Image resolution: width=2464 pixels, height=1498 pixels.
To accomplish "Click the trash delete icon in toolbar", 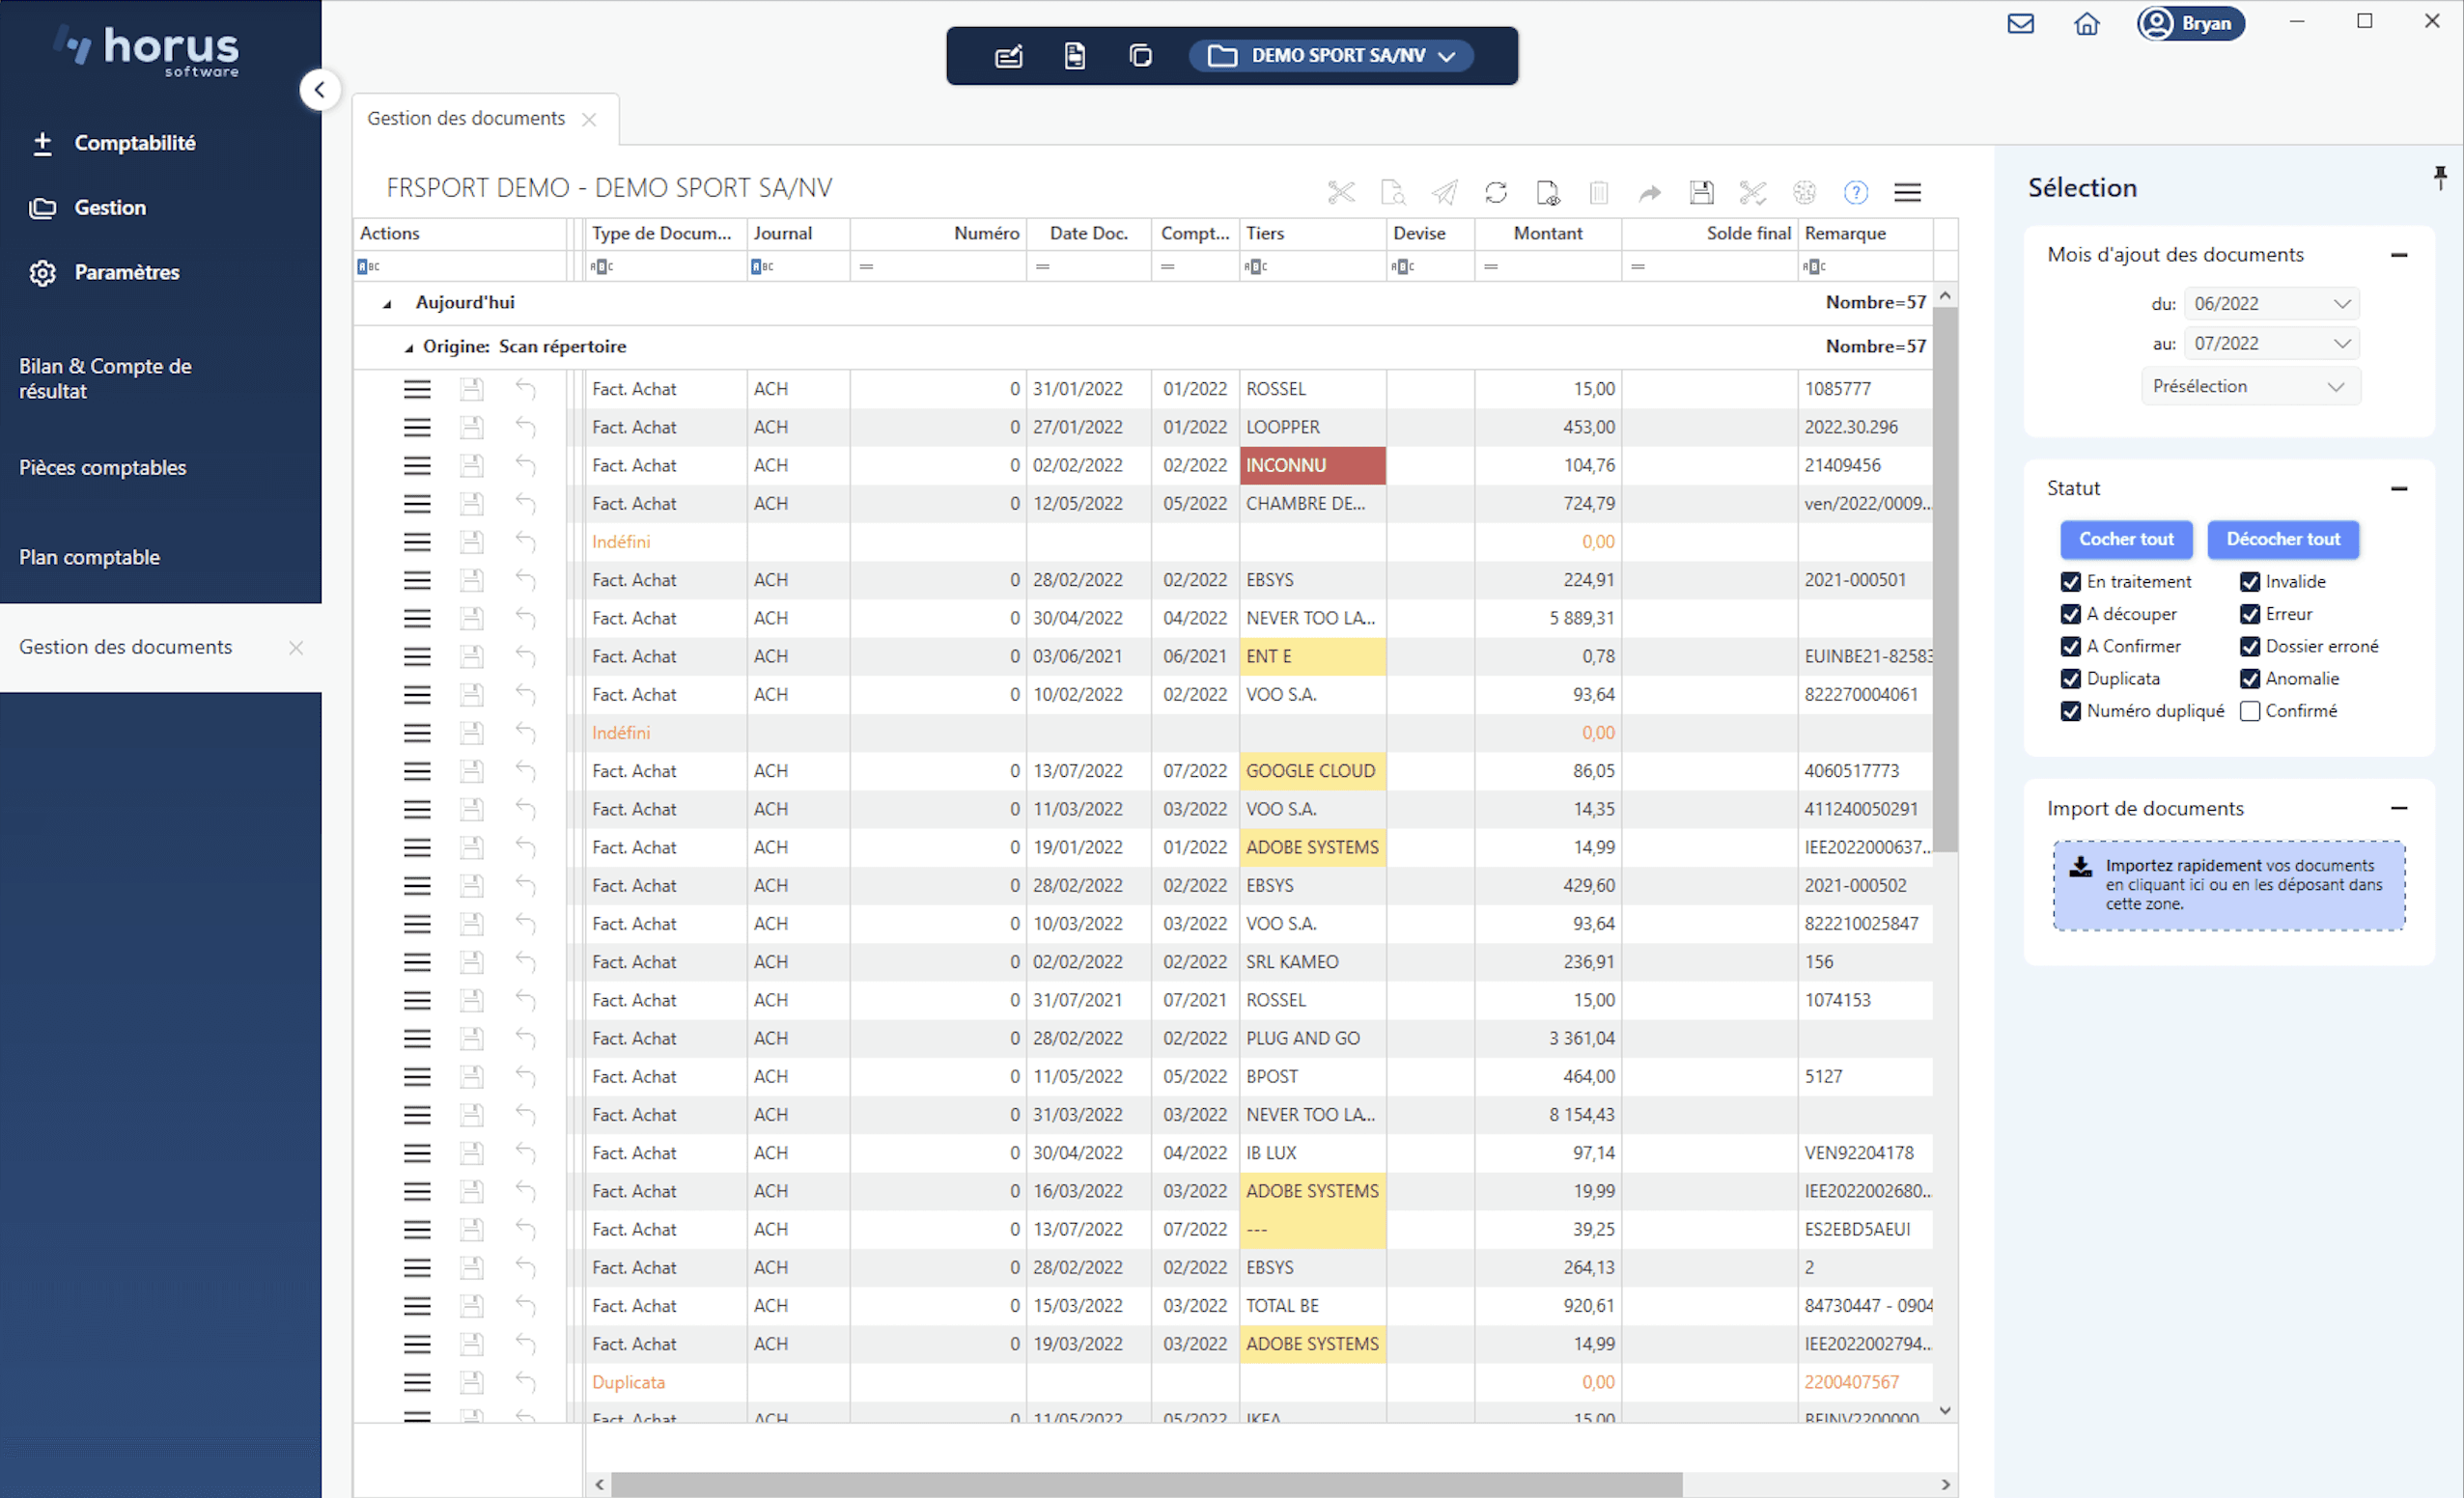I will [1598, 192].
